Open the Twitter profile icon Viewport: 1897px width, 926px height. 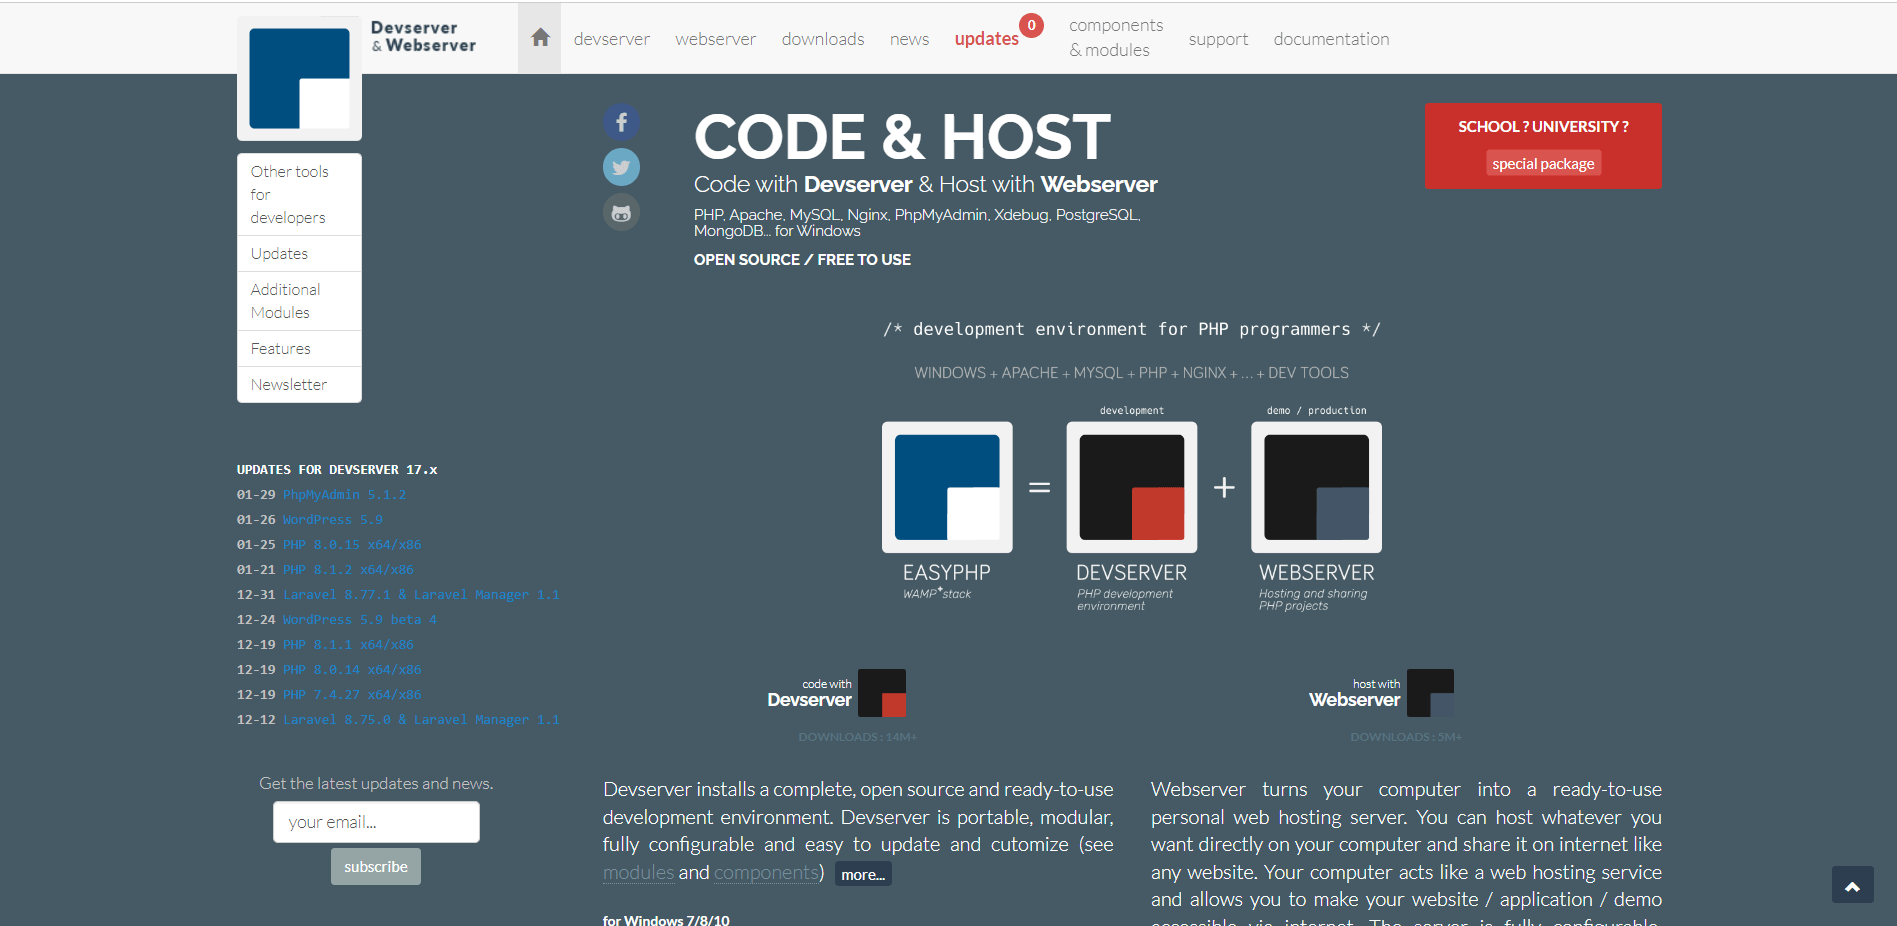(621, 166)
